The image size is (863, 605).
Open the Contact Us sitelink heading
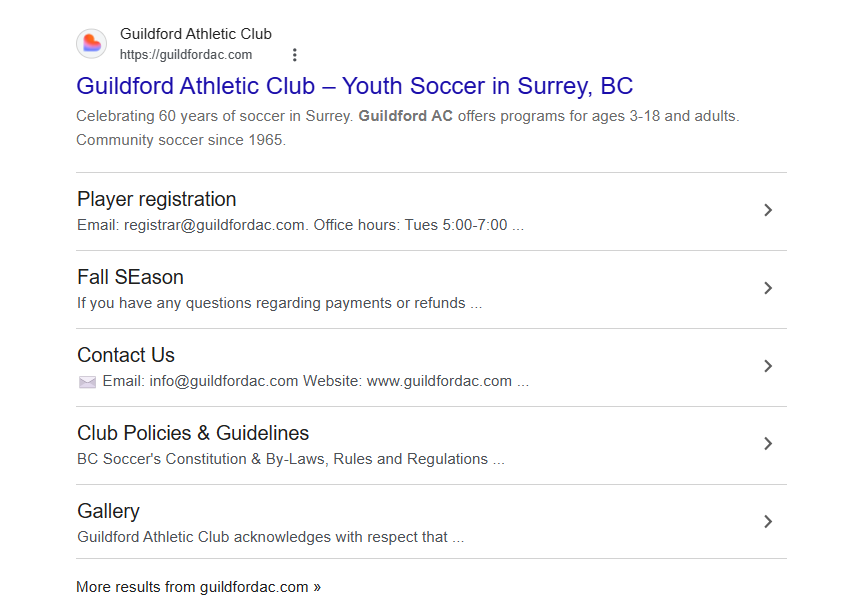click(126, 355)
